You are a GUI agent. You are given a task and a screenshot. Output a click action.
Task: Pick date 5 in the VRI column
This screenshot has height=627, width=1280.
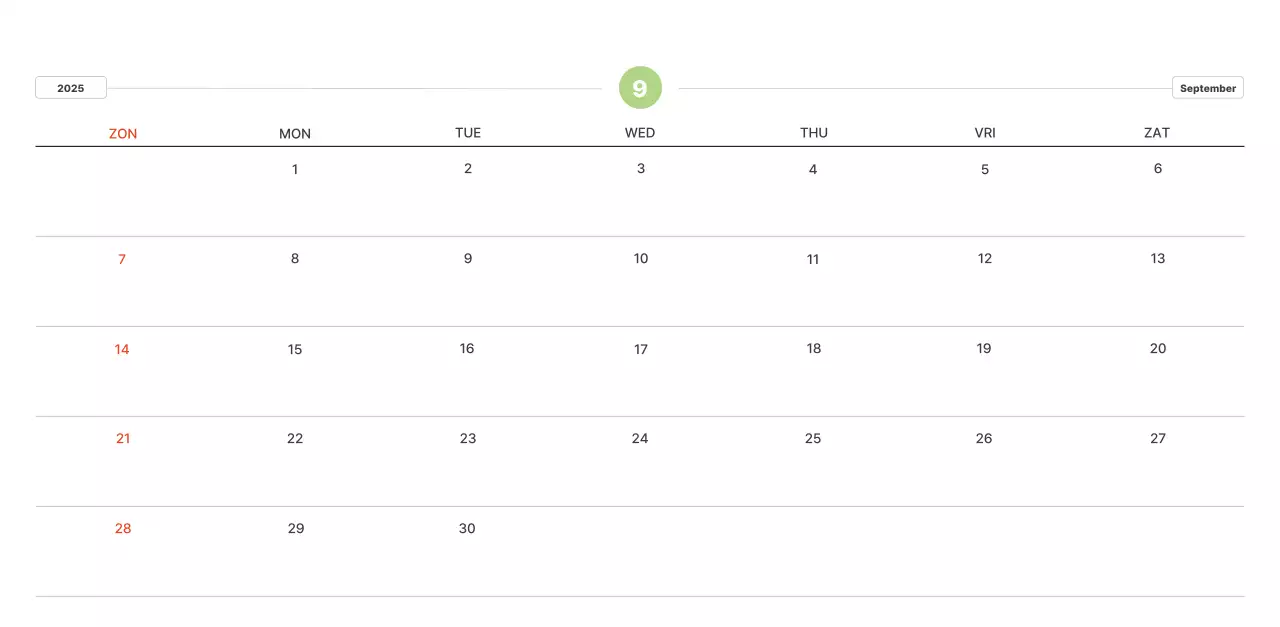tap(985, 169)
